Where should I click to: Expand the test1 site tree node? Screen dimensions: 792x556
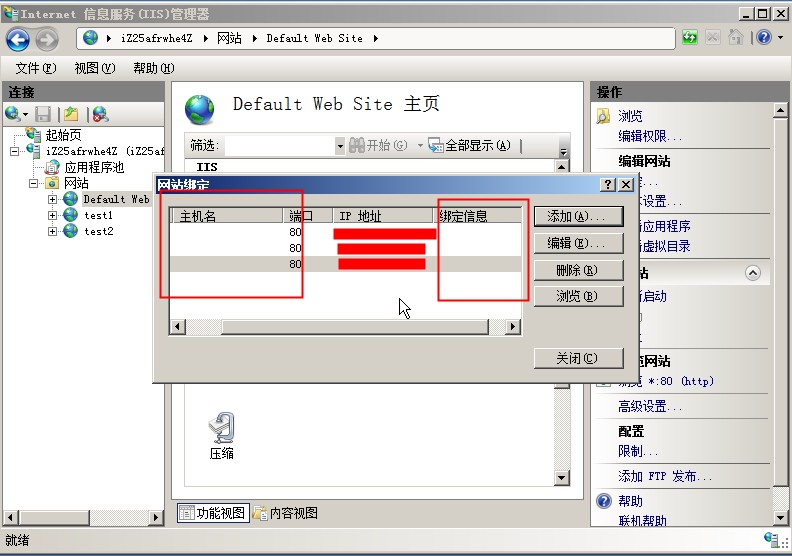coord(53,215)
